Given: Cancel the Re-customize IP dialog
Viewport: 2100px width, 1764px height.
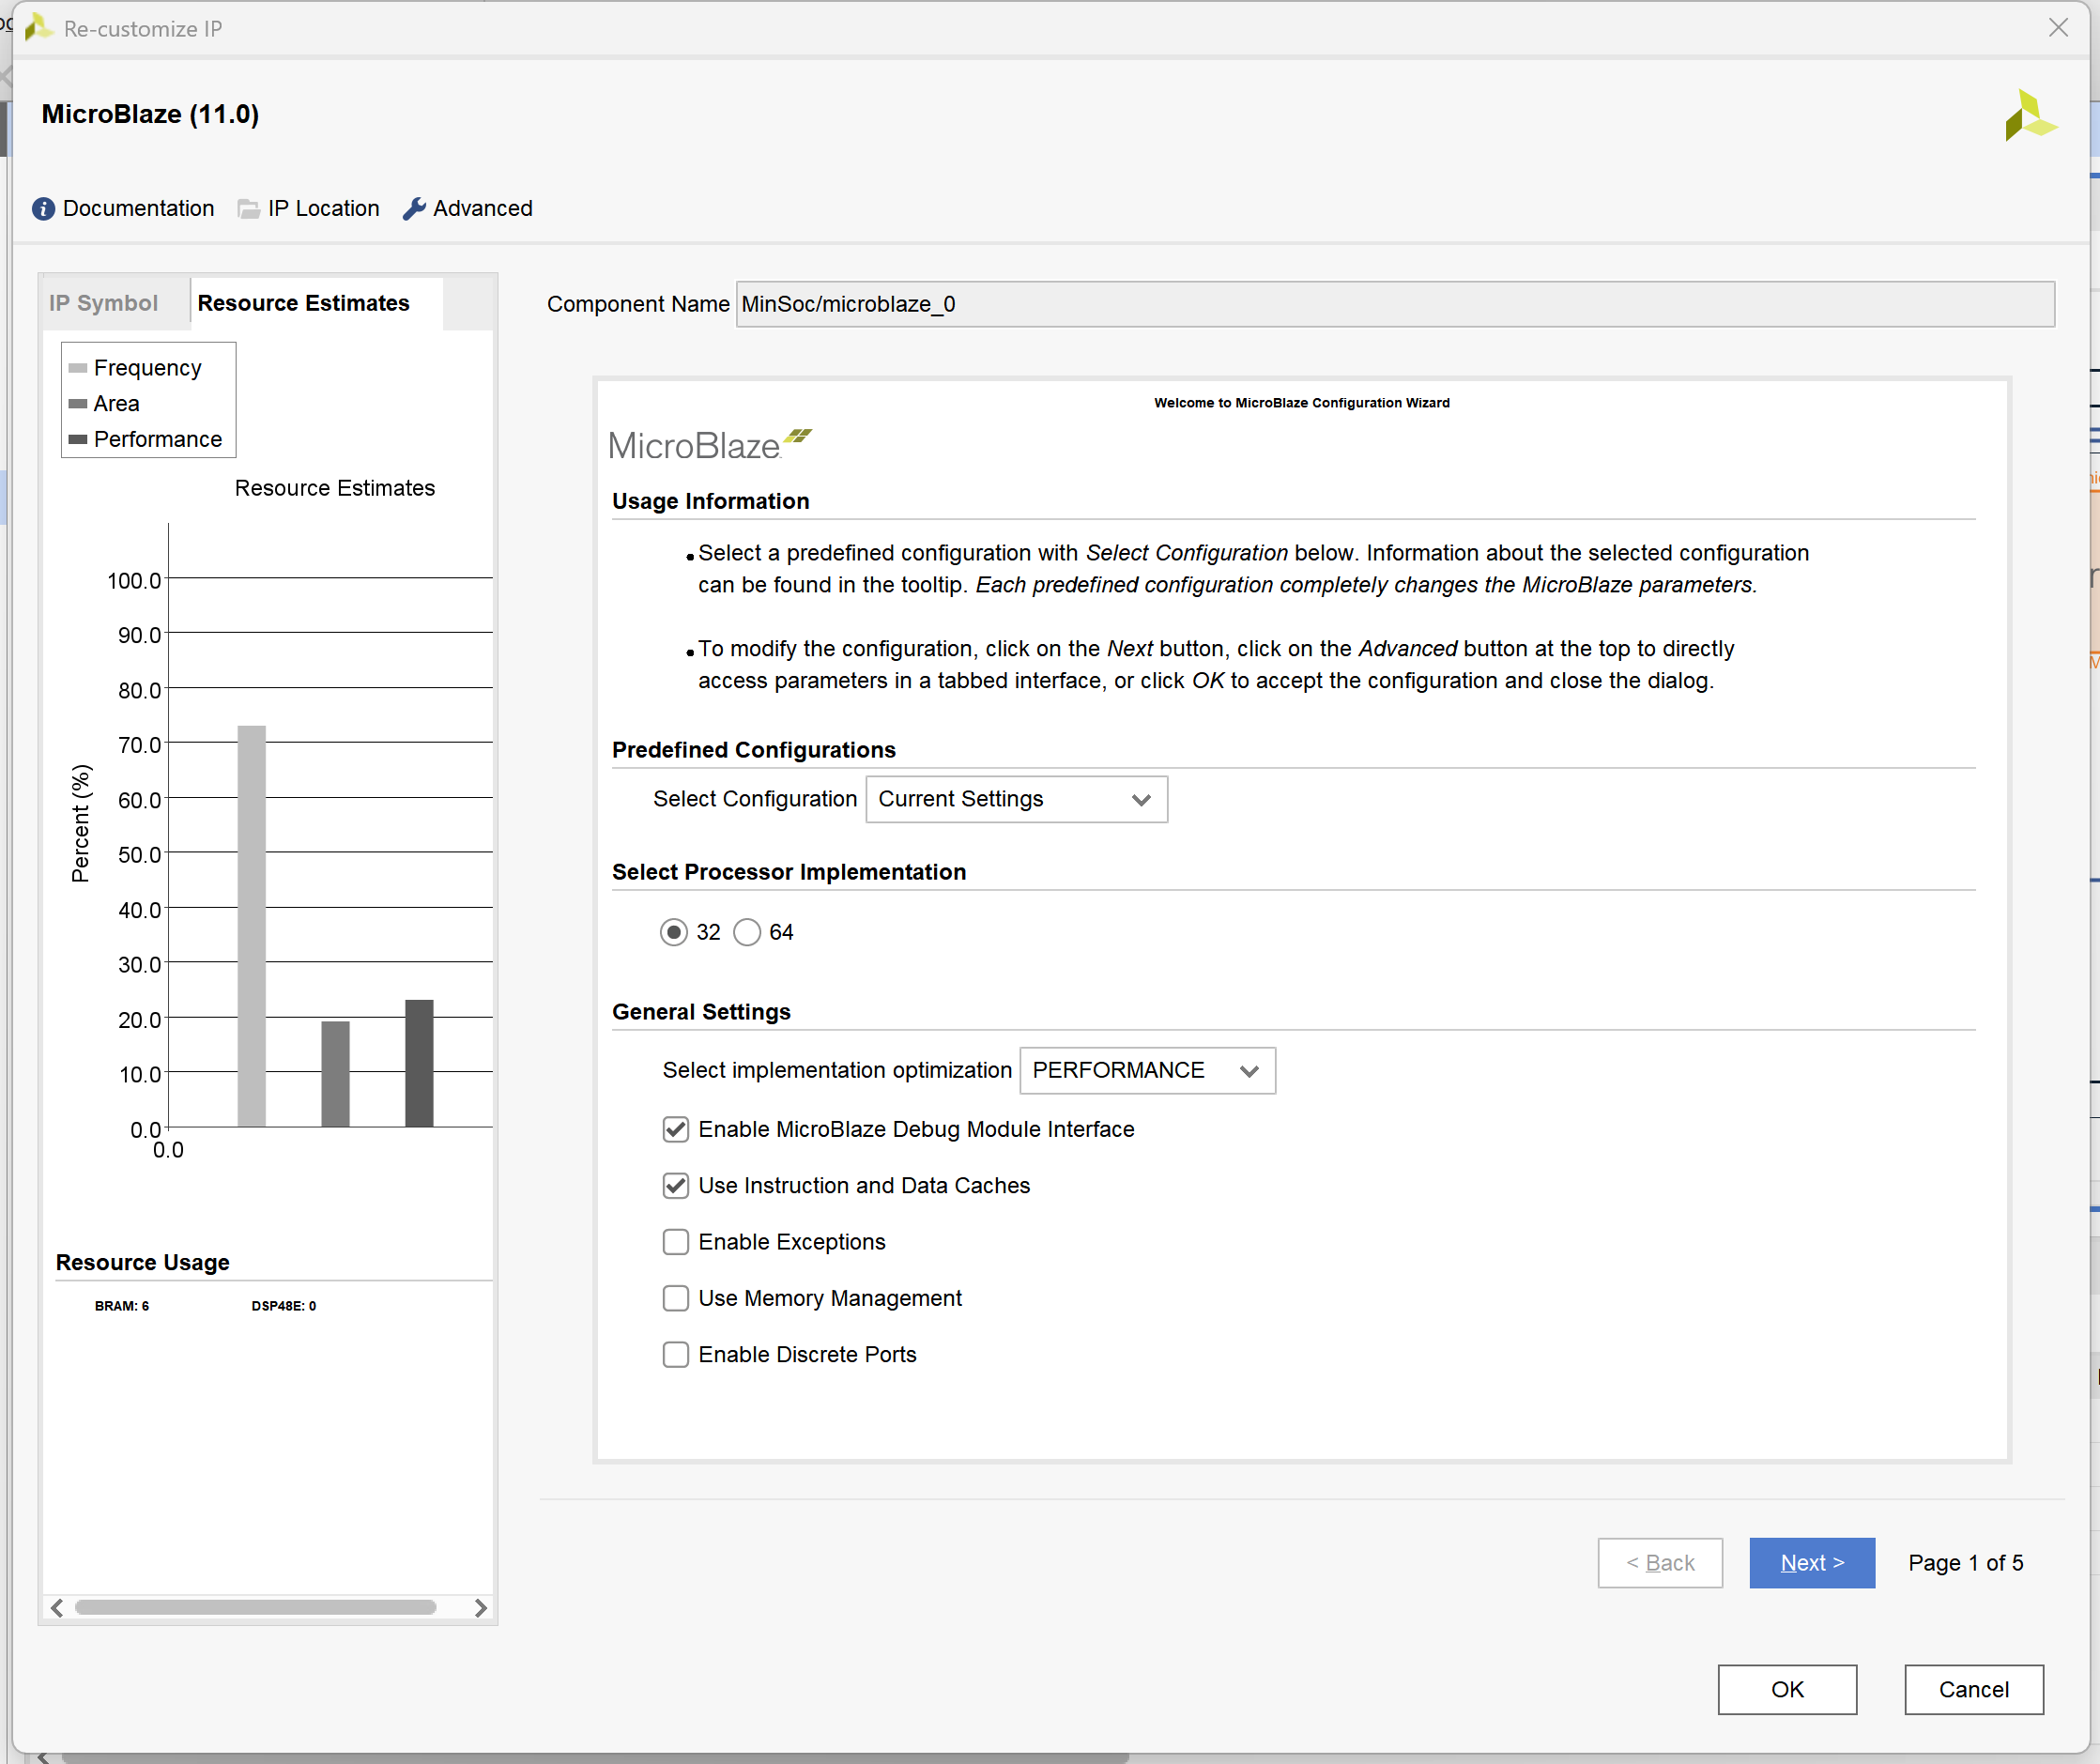Looking at the screenshot, I should click(x=1973, y=1689).
